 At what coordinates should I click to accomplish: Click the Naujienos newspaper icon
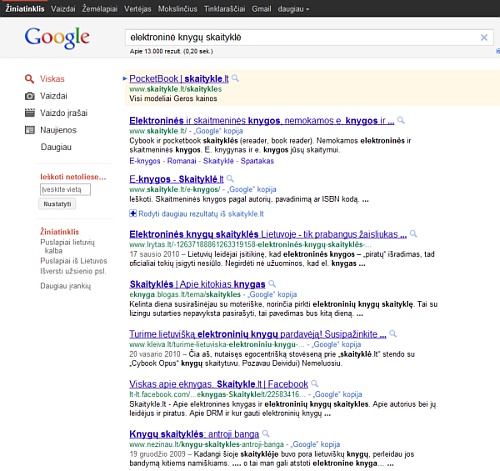(x=30, y=130)
